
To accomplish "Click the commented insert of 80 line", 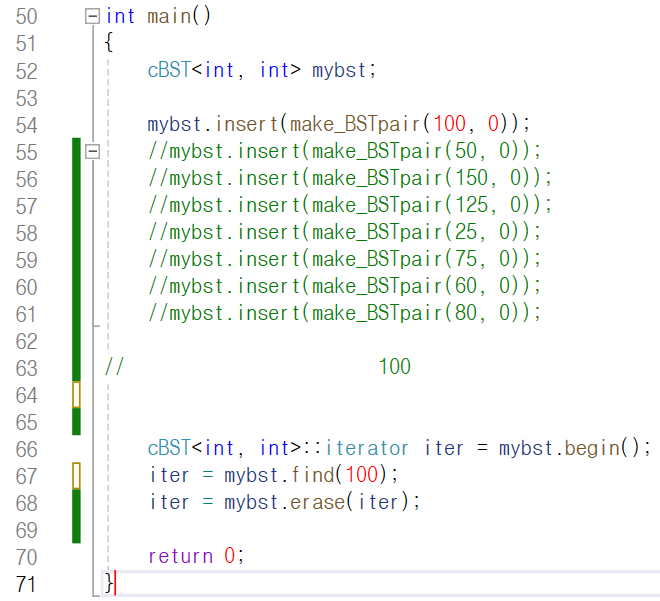I will coord(344,313).
